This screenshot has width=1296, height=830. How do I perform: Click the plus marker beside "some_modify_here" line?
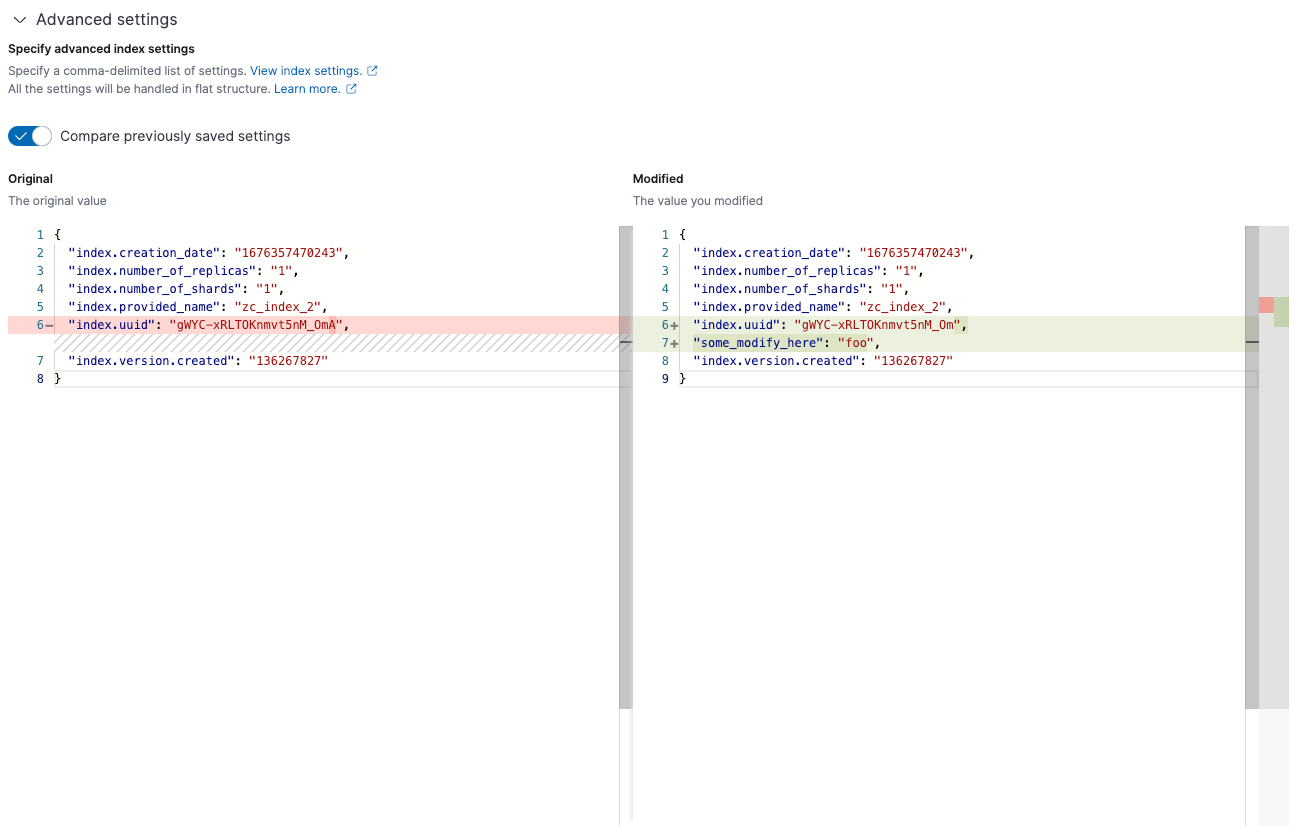pyautogui.click(x=675, y=342)
